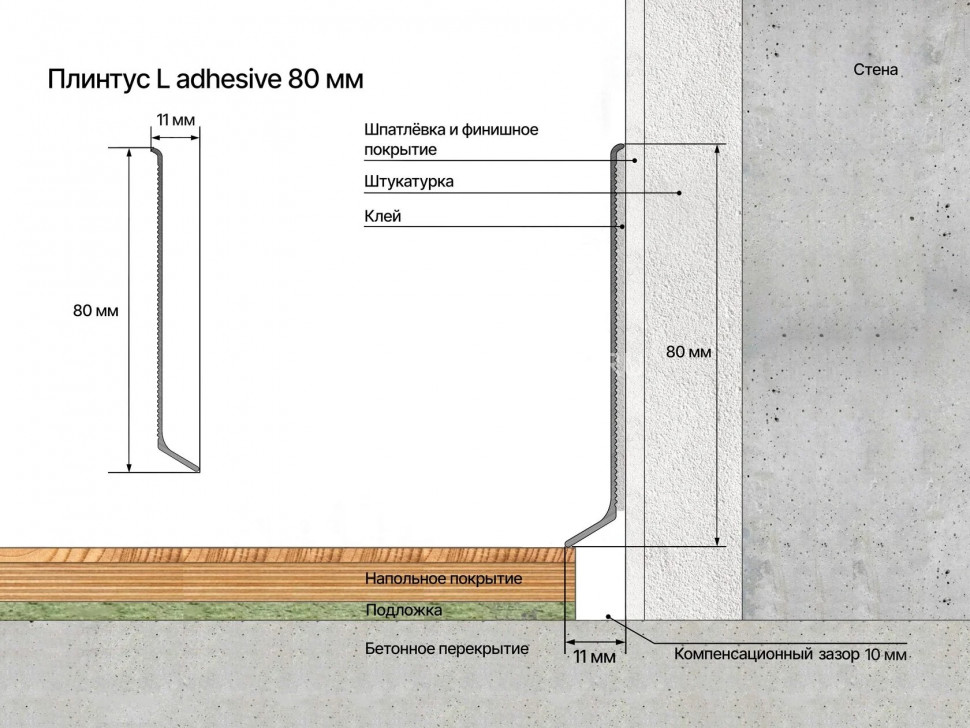Select the Стена label

point(875,68)
